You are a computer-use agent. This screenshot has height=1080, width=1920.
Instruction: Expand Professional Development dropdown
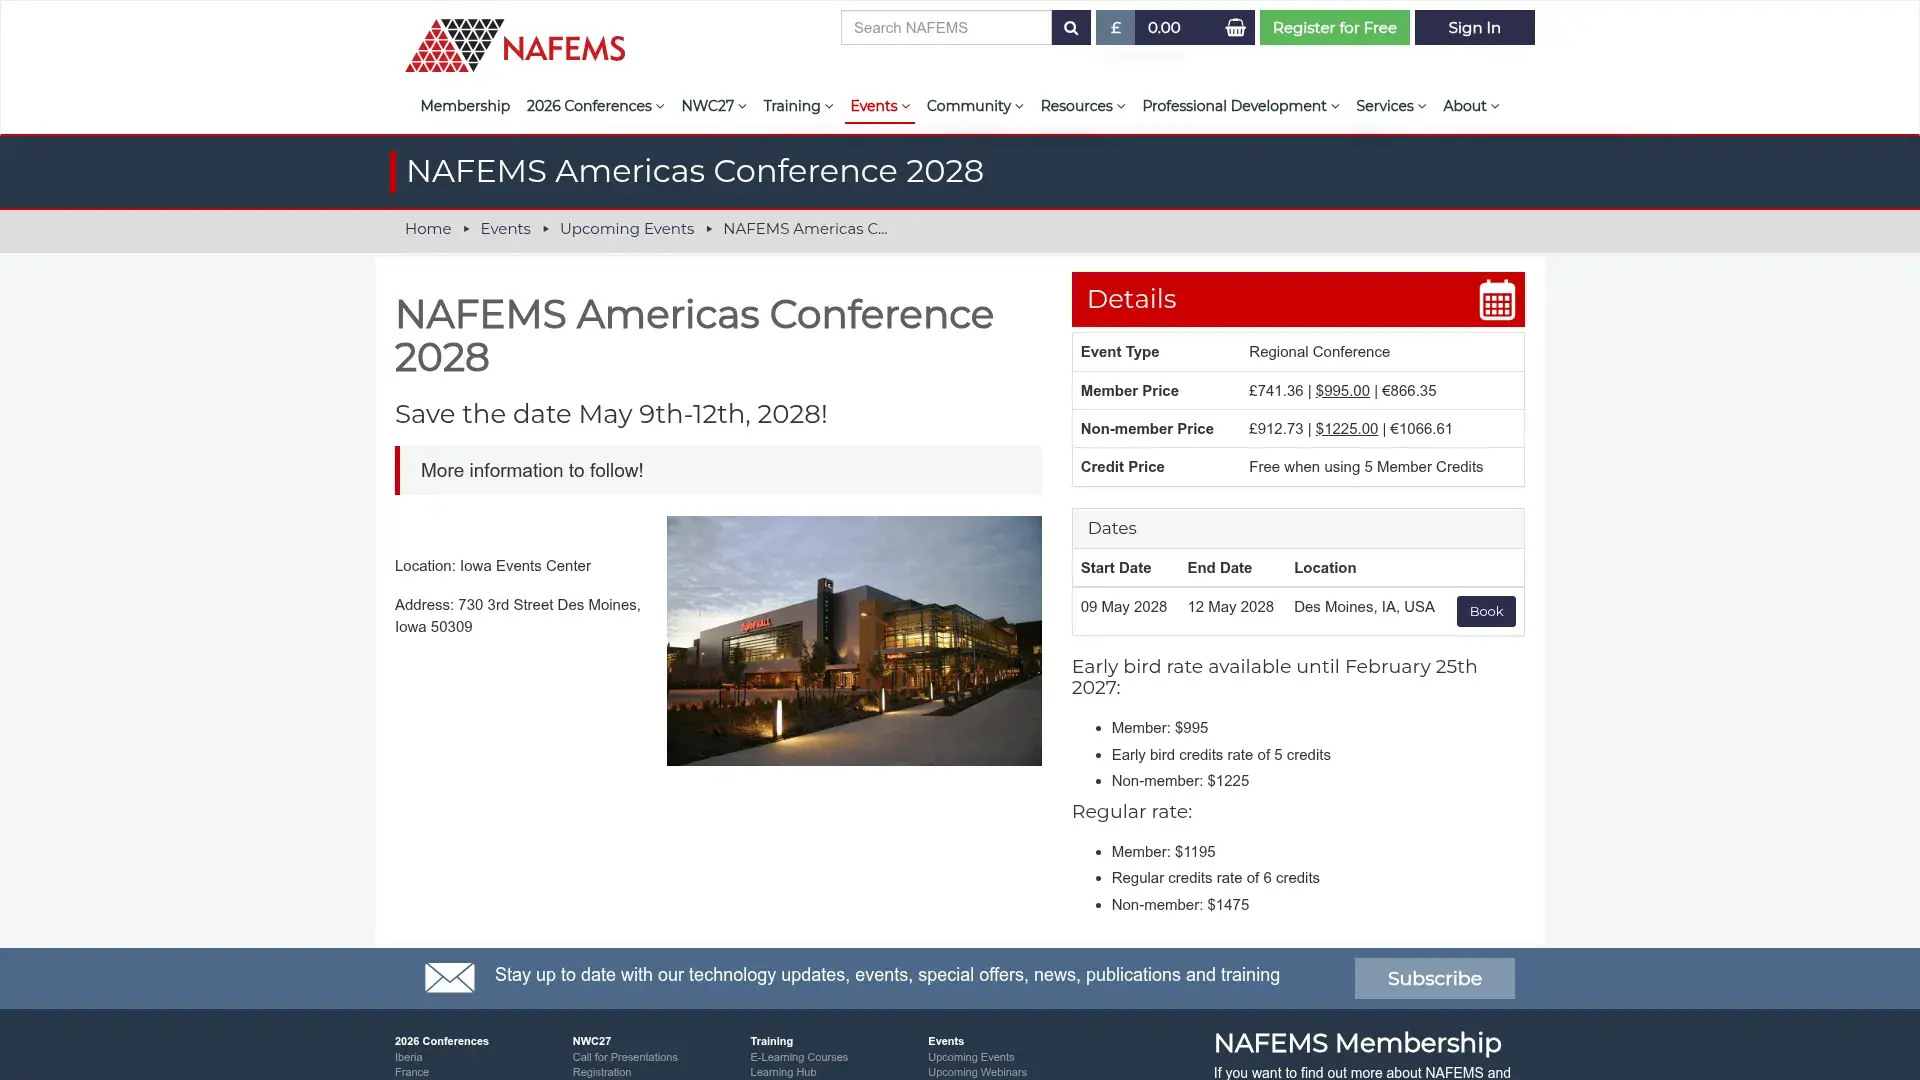[1240, 106]
